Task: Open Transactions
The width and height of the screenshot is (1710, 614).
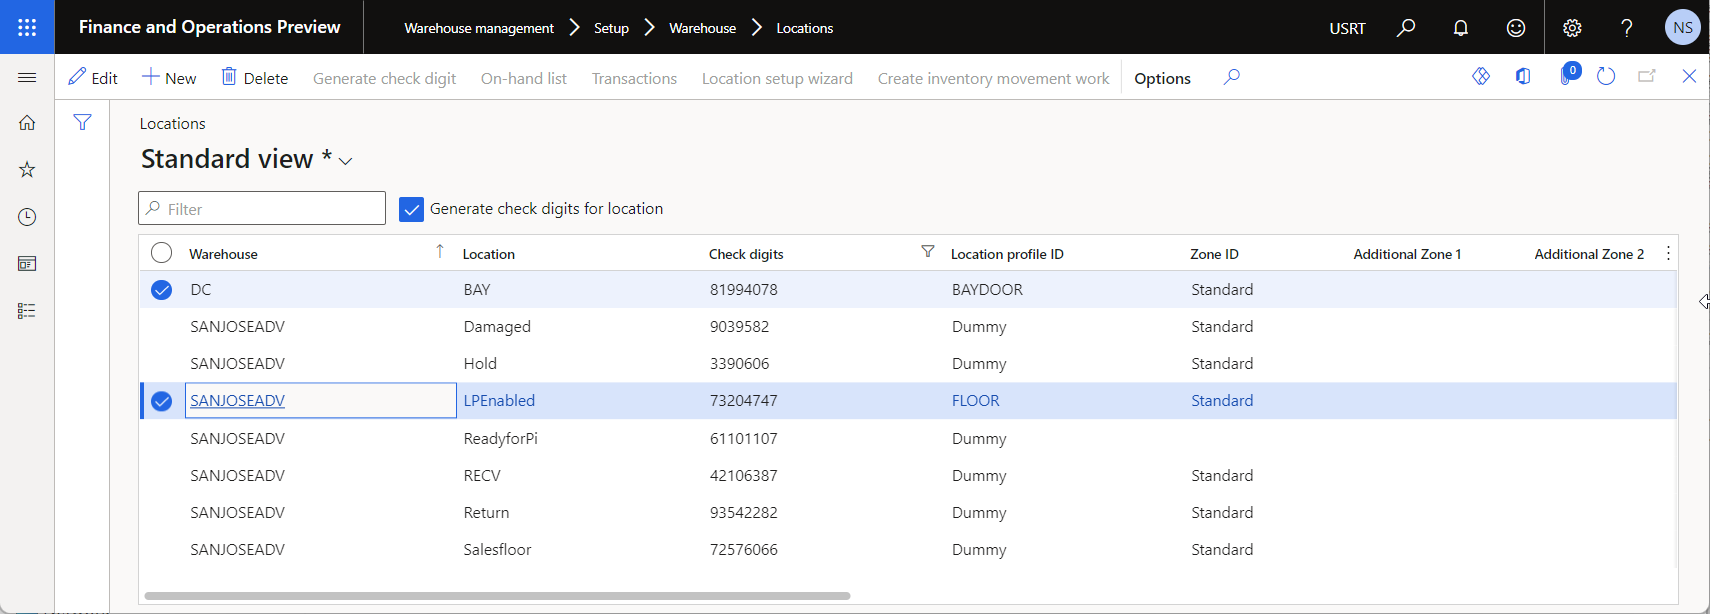Action: (634, 78)
